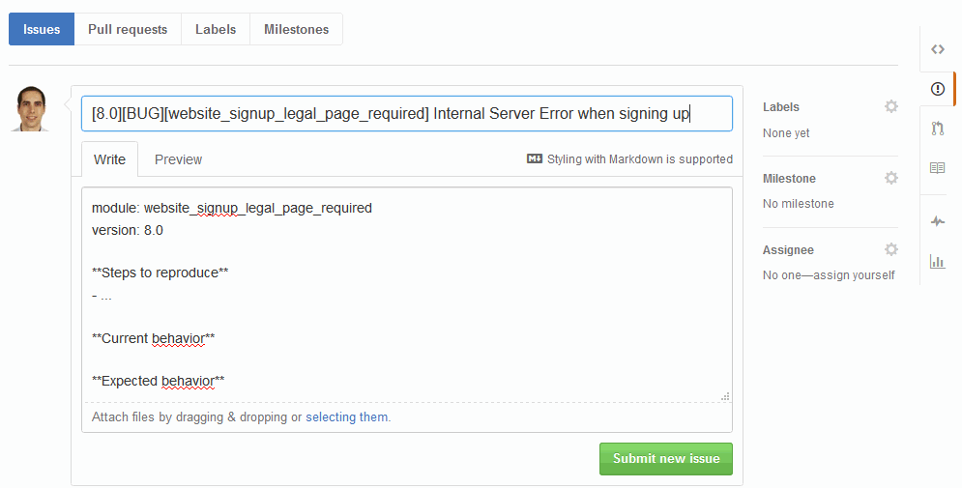962x488 pixels.
Task: Click the Submit new issue button
Action: point(666,459)
